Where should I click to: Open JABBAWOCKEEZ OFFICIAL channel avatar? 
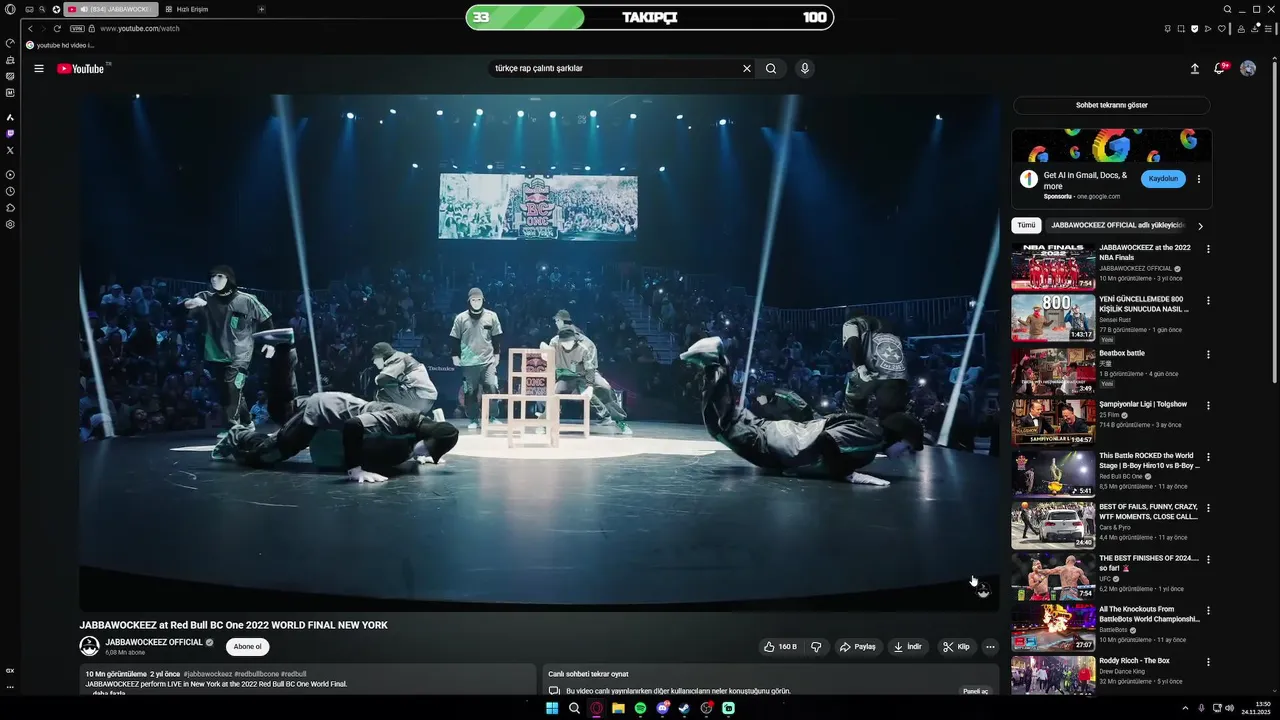pos(89,646)
